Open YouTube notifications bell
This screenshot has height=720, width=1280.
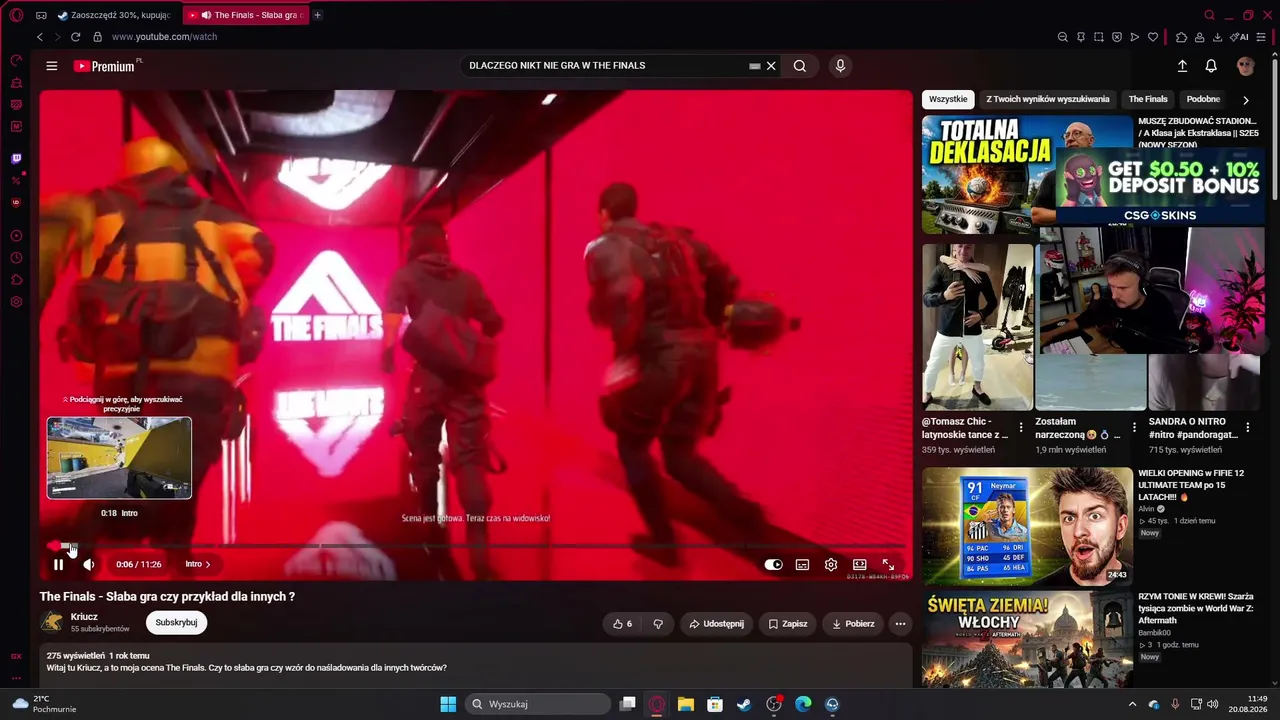click(x=1211, y=66)
